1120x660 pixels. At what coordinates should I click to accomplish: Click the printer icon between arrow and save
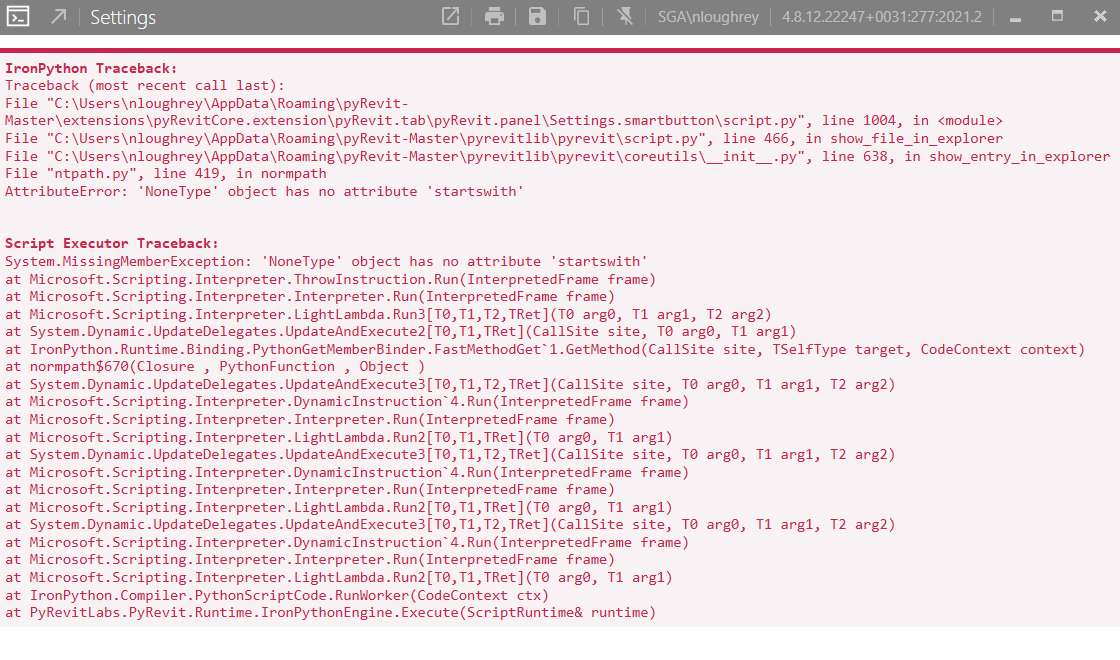494,16
